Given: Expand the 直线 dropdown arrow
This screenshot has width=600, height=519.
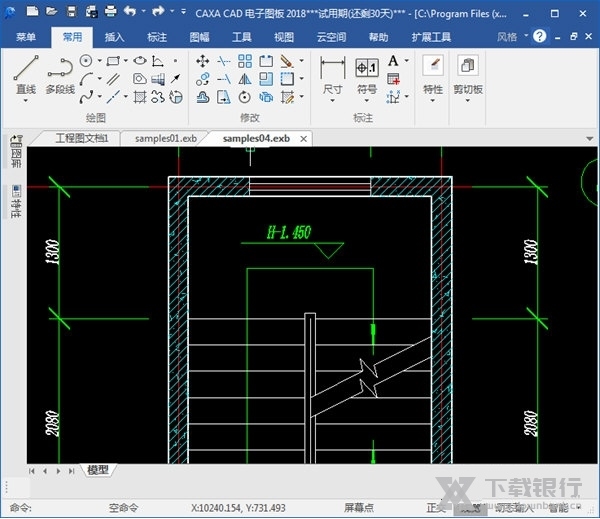Looking at the screenshot, I should [27, 100].
